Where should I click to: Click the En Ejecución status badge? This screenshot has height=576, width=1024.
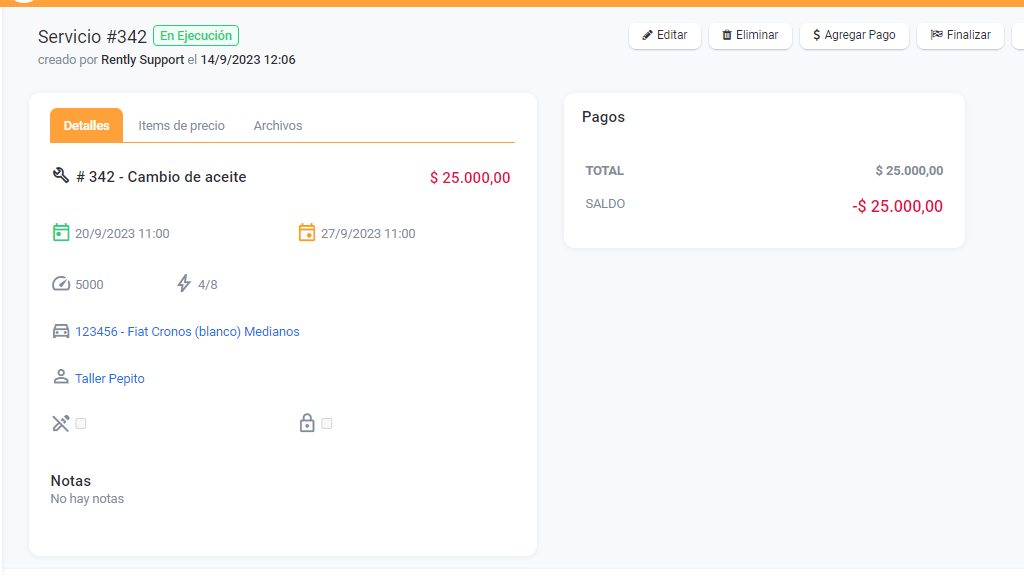coord(196,36)
